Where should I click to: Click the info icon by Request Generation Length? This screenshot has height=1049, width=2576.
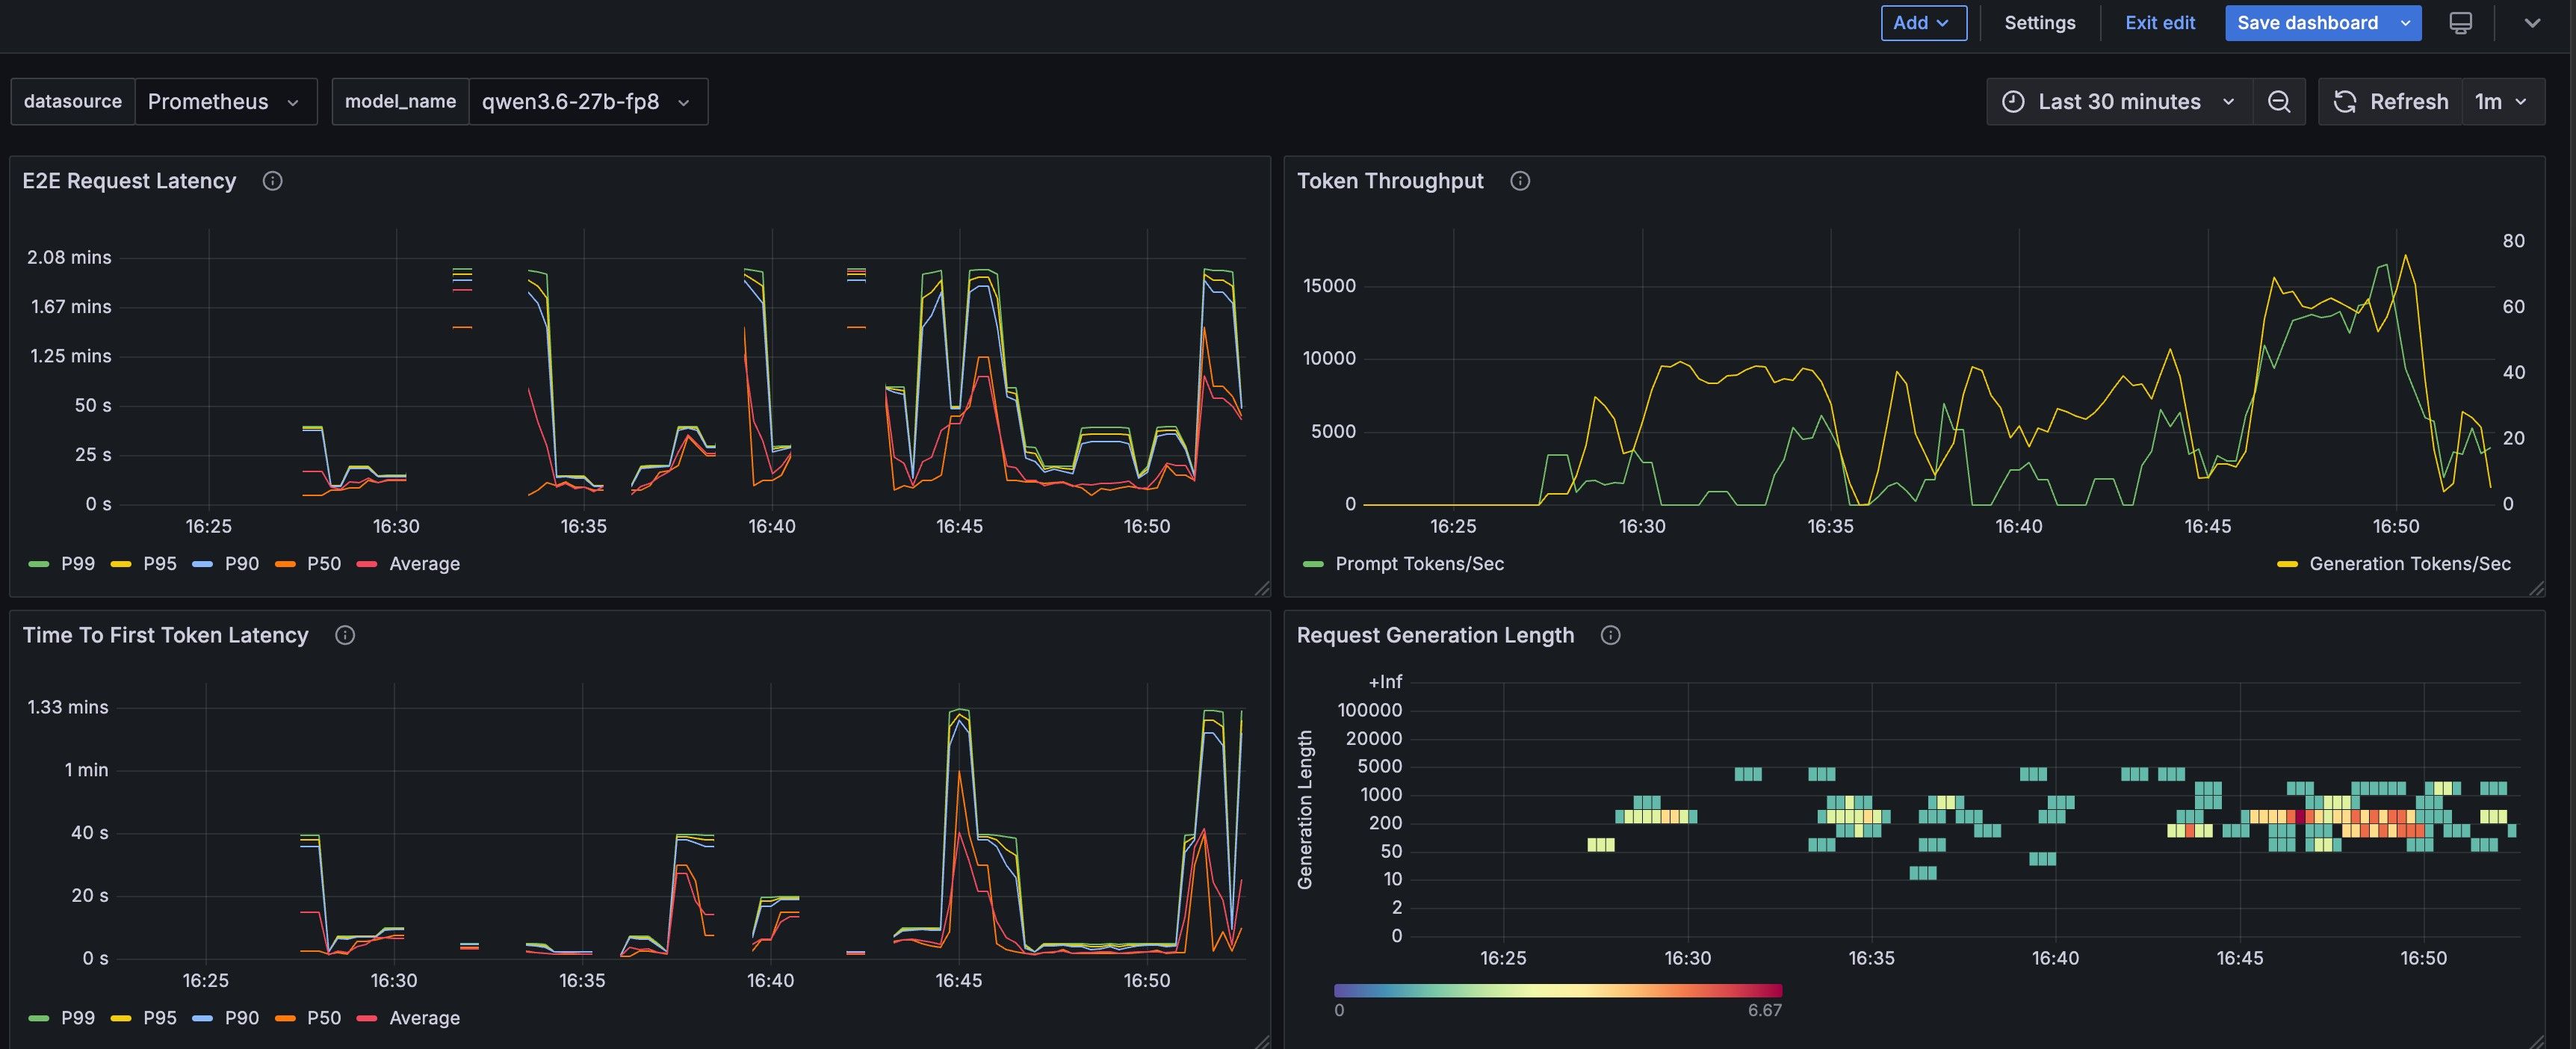(x=1610, y=635)
